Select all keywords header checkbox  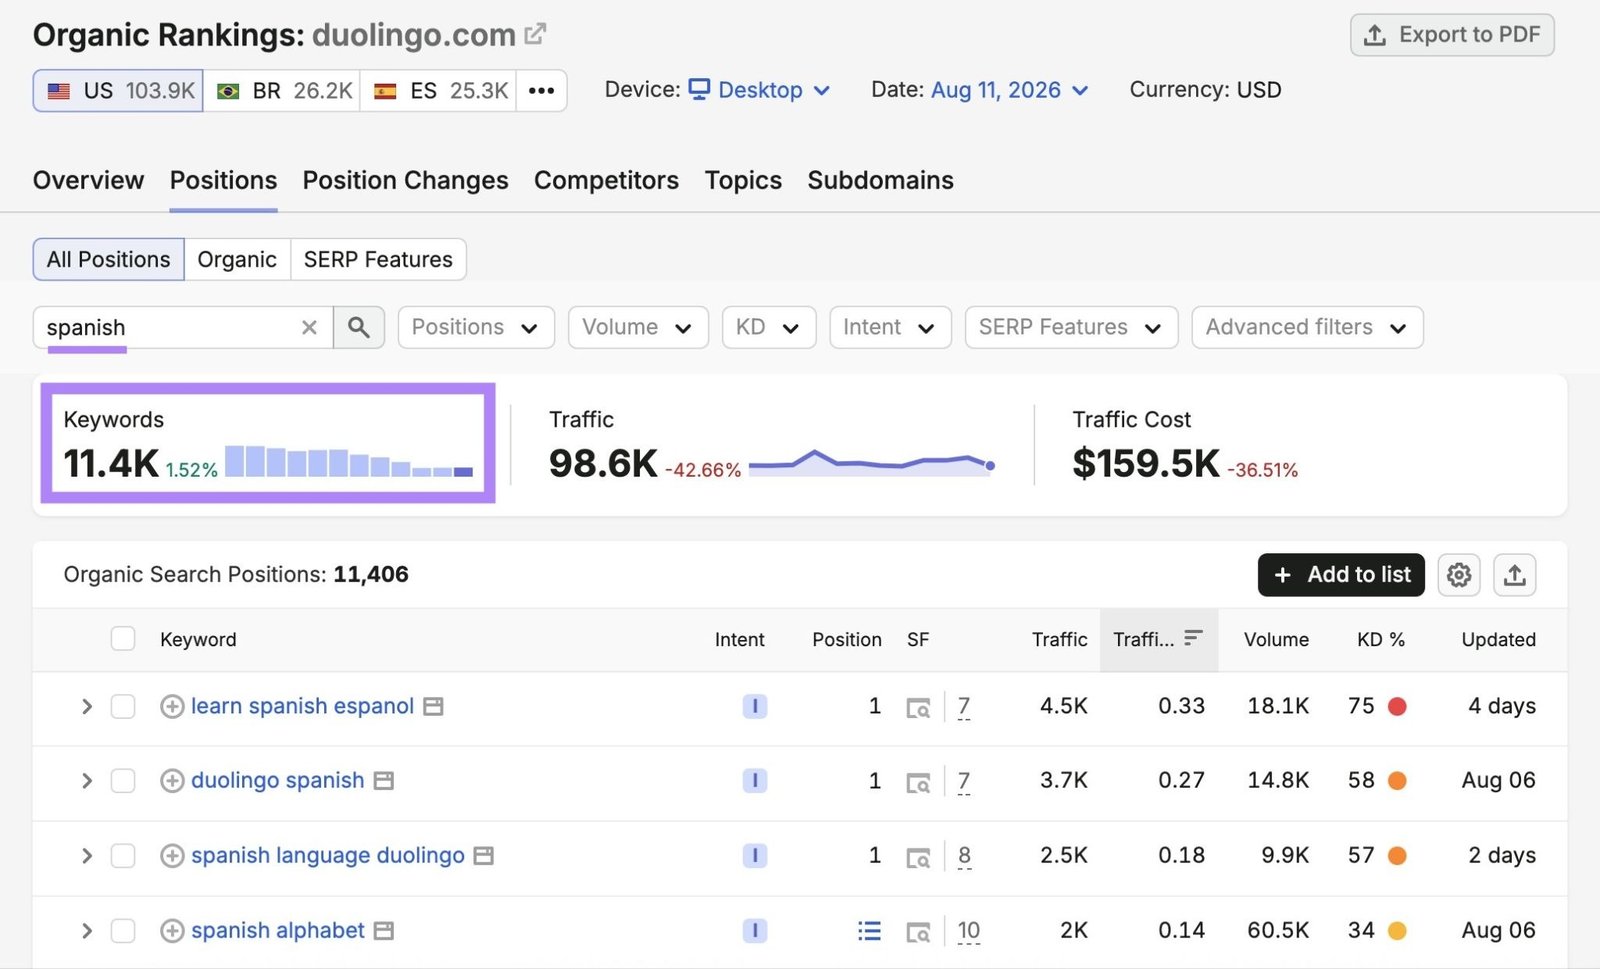tap(123, 639)
